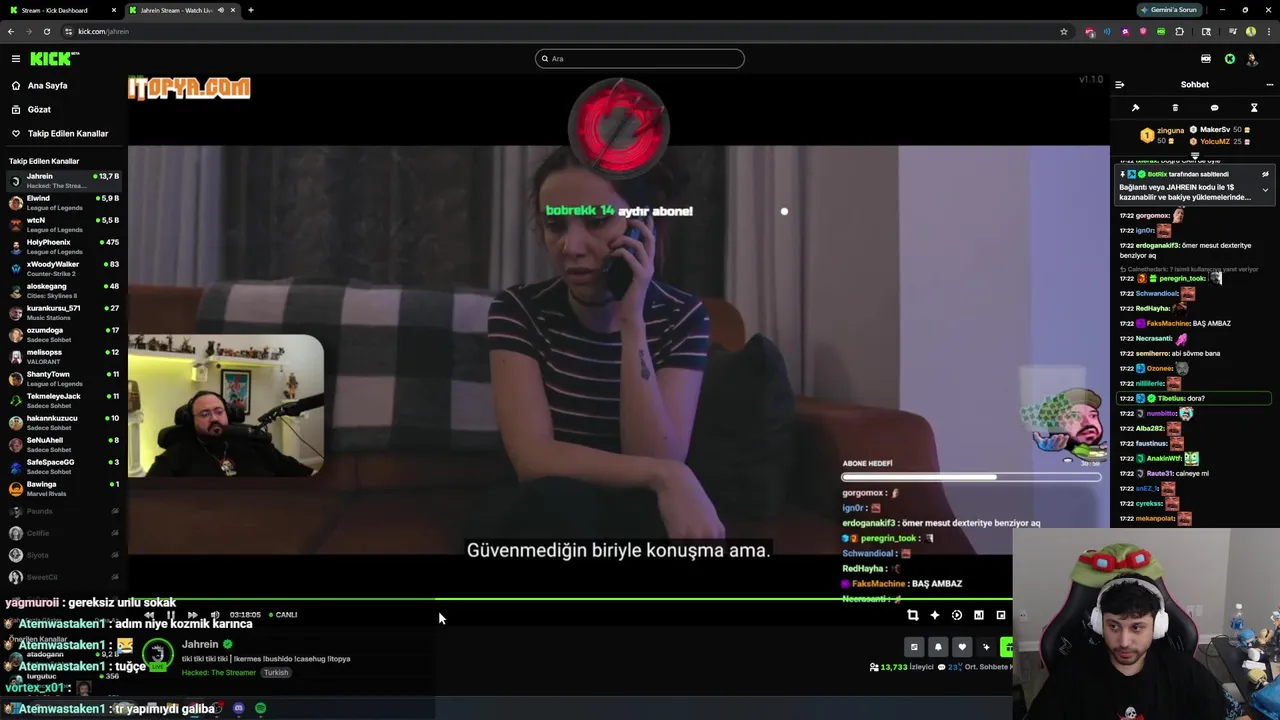Open the HolyPhoenix channel
This screenshot has width=1280, height=720.
pyautogui.click(x=64, y=247)
